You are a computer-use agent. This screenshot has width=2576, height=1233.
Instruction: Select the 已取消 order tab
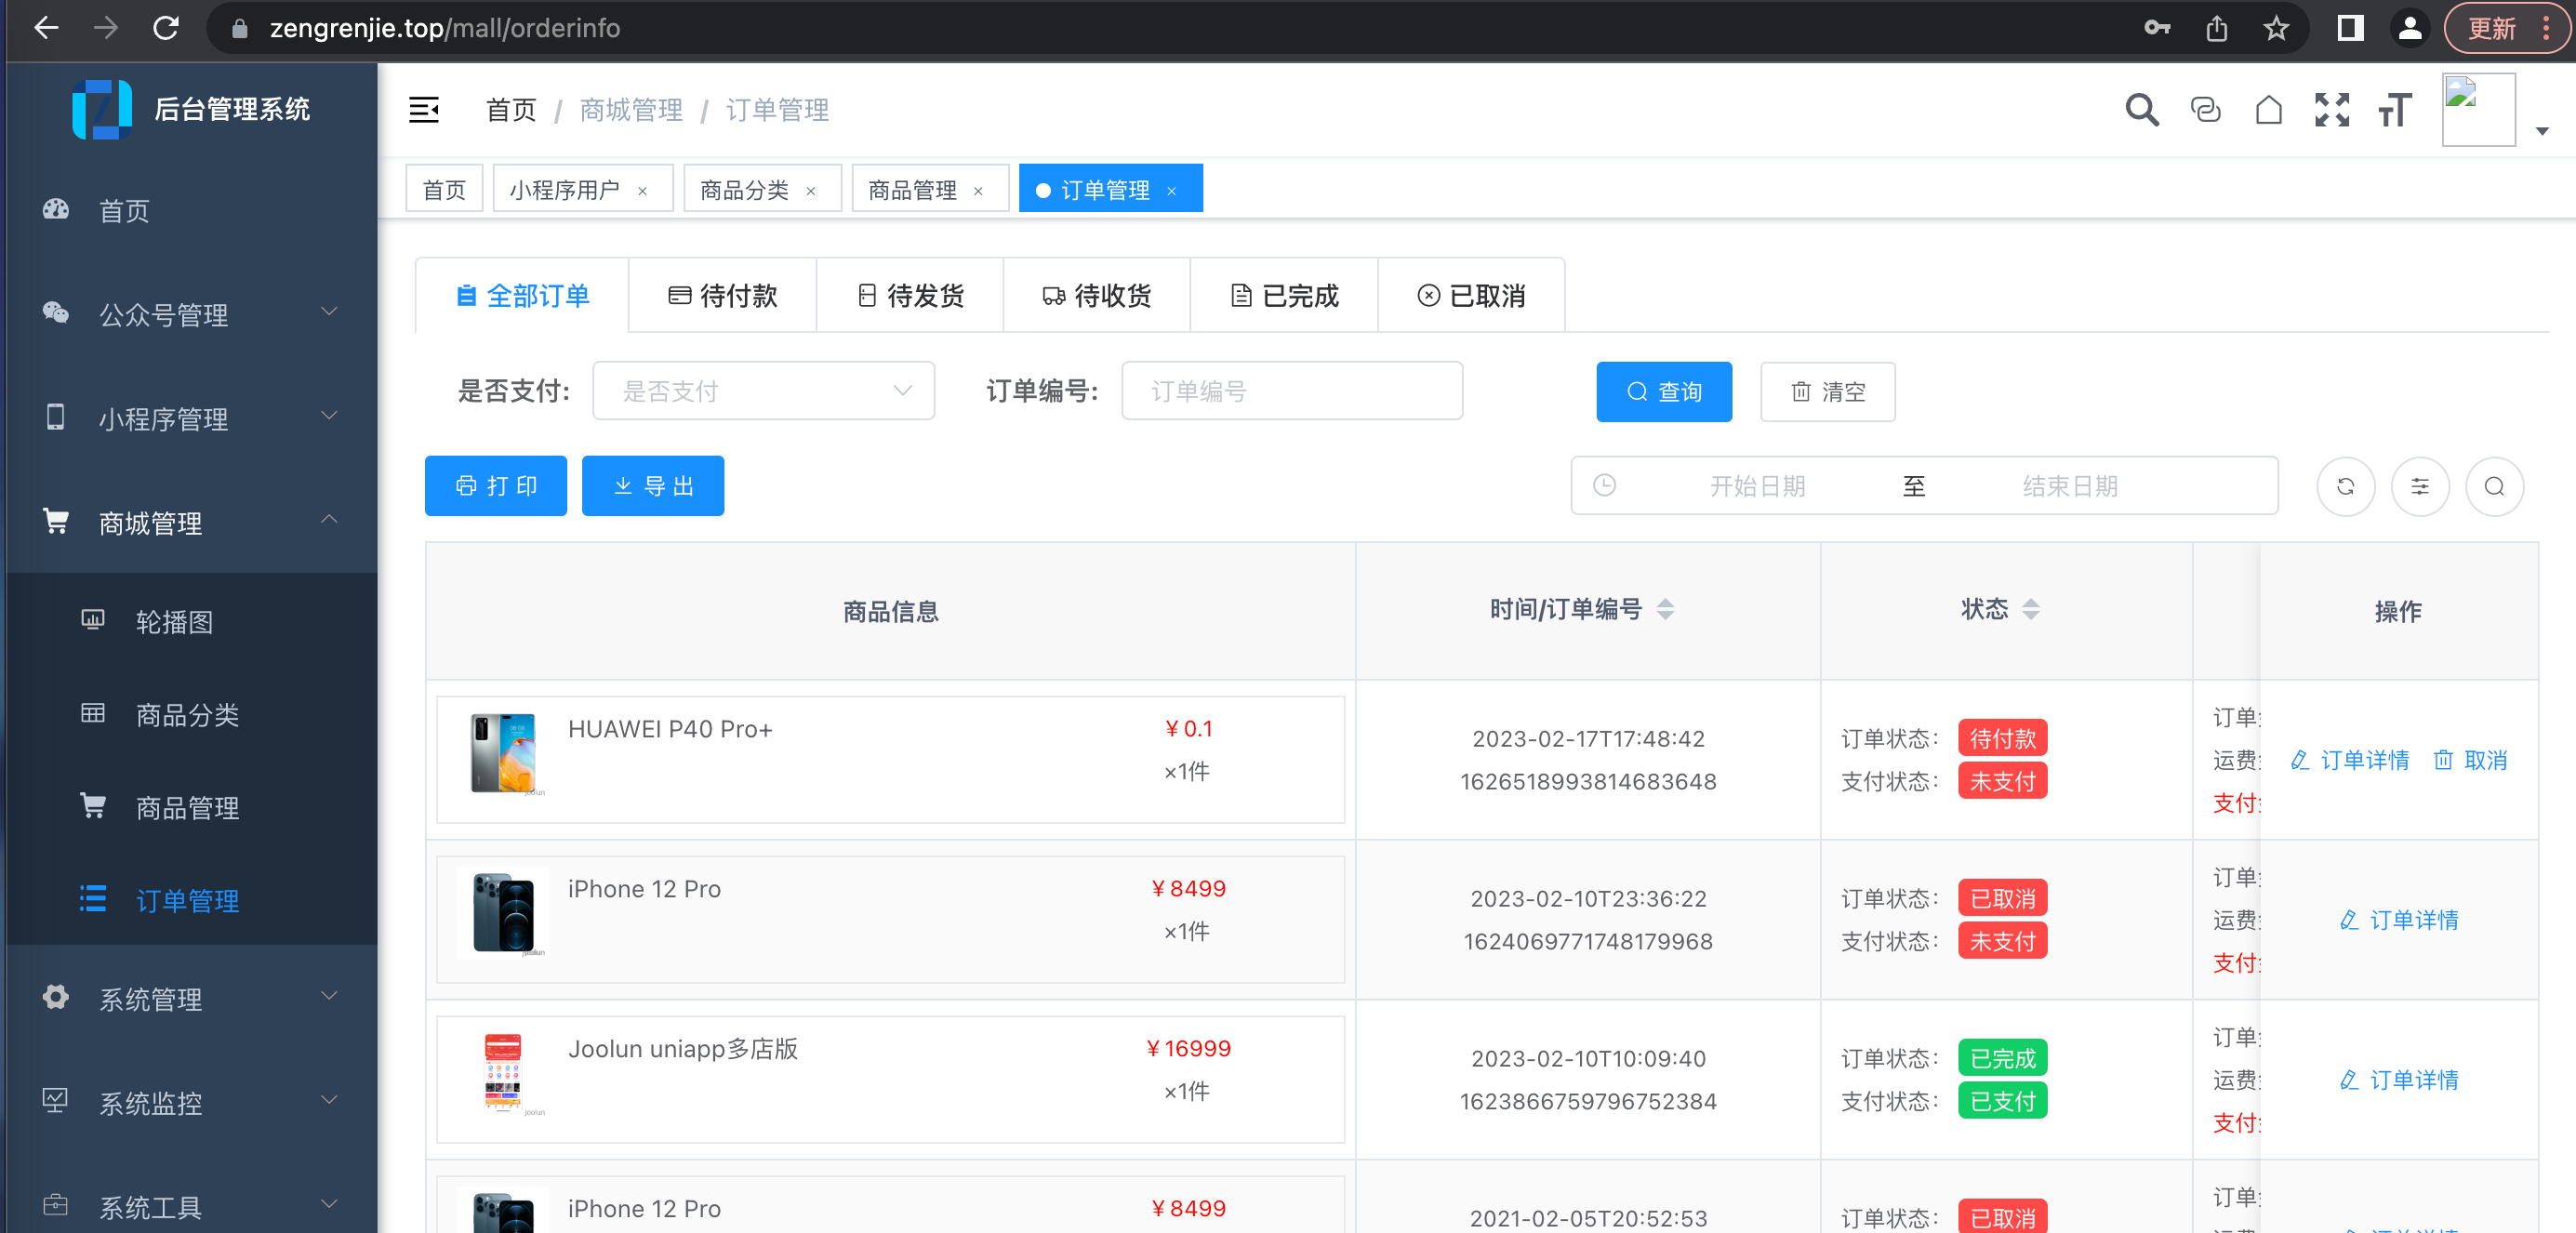coord(1471,296)
